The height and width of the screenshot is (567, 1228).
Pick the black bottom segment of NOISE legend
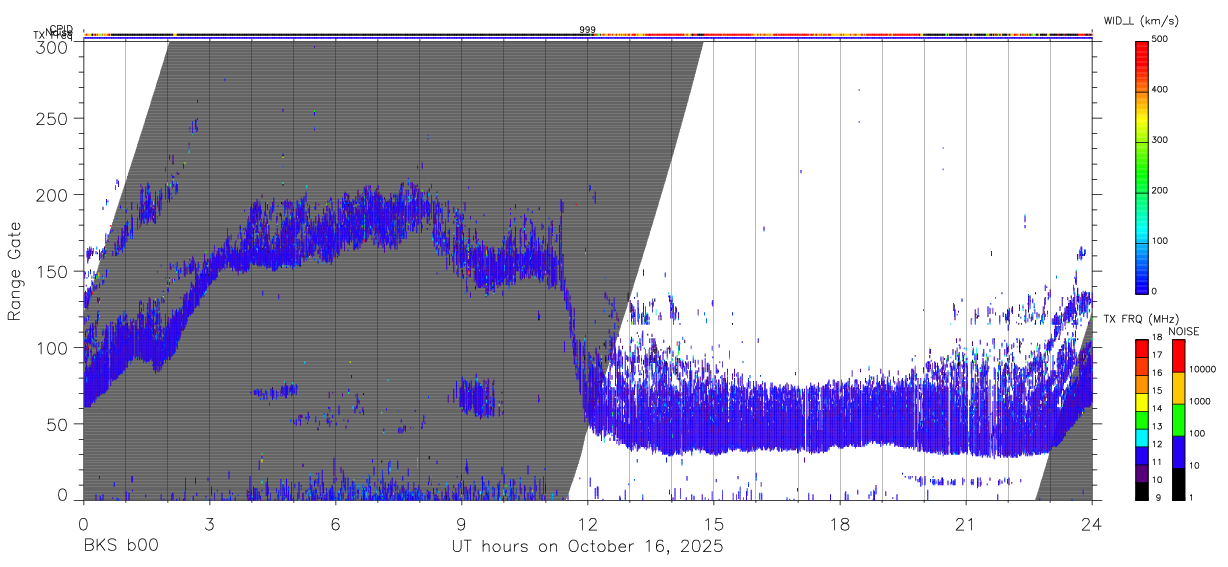pyautogui.click(x=1178, y=484)
